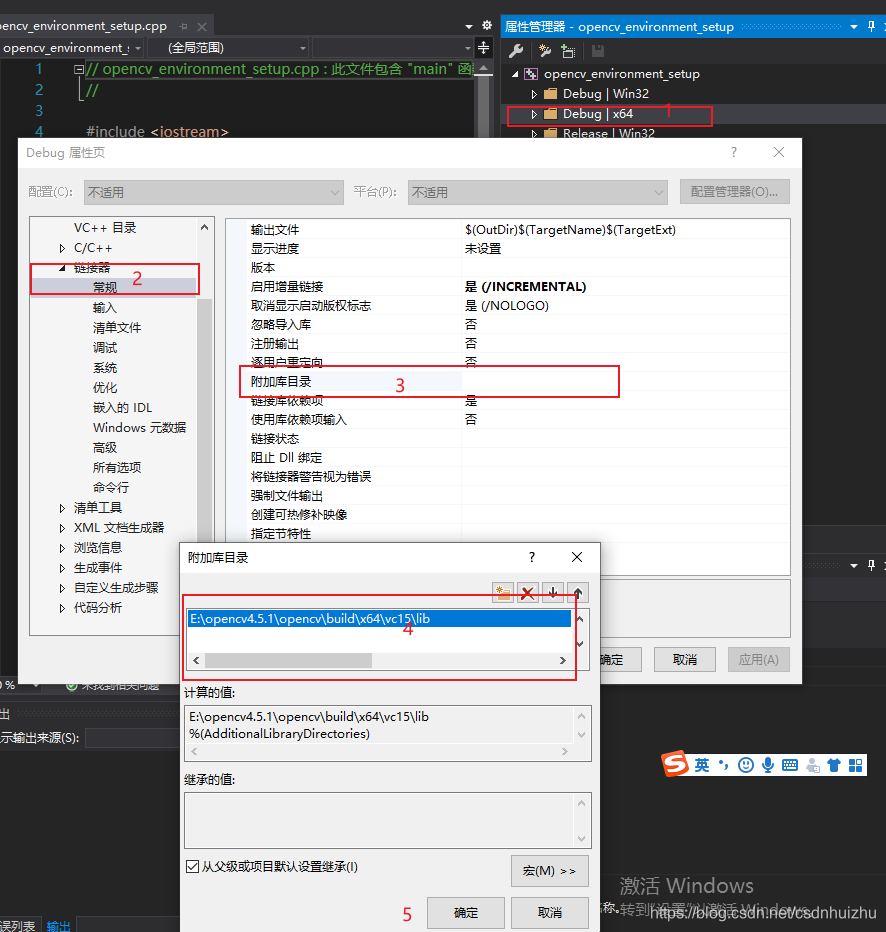Click the 附加库目录 property value field
This screenshot has height=932, width=886.
click(x=625, y=382)
